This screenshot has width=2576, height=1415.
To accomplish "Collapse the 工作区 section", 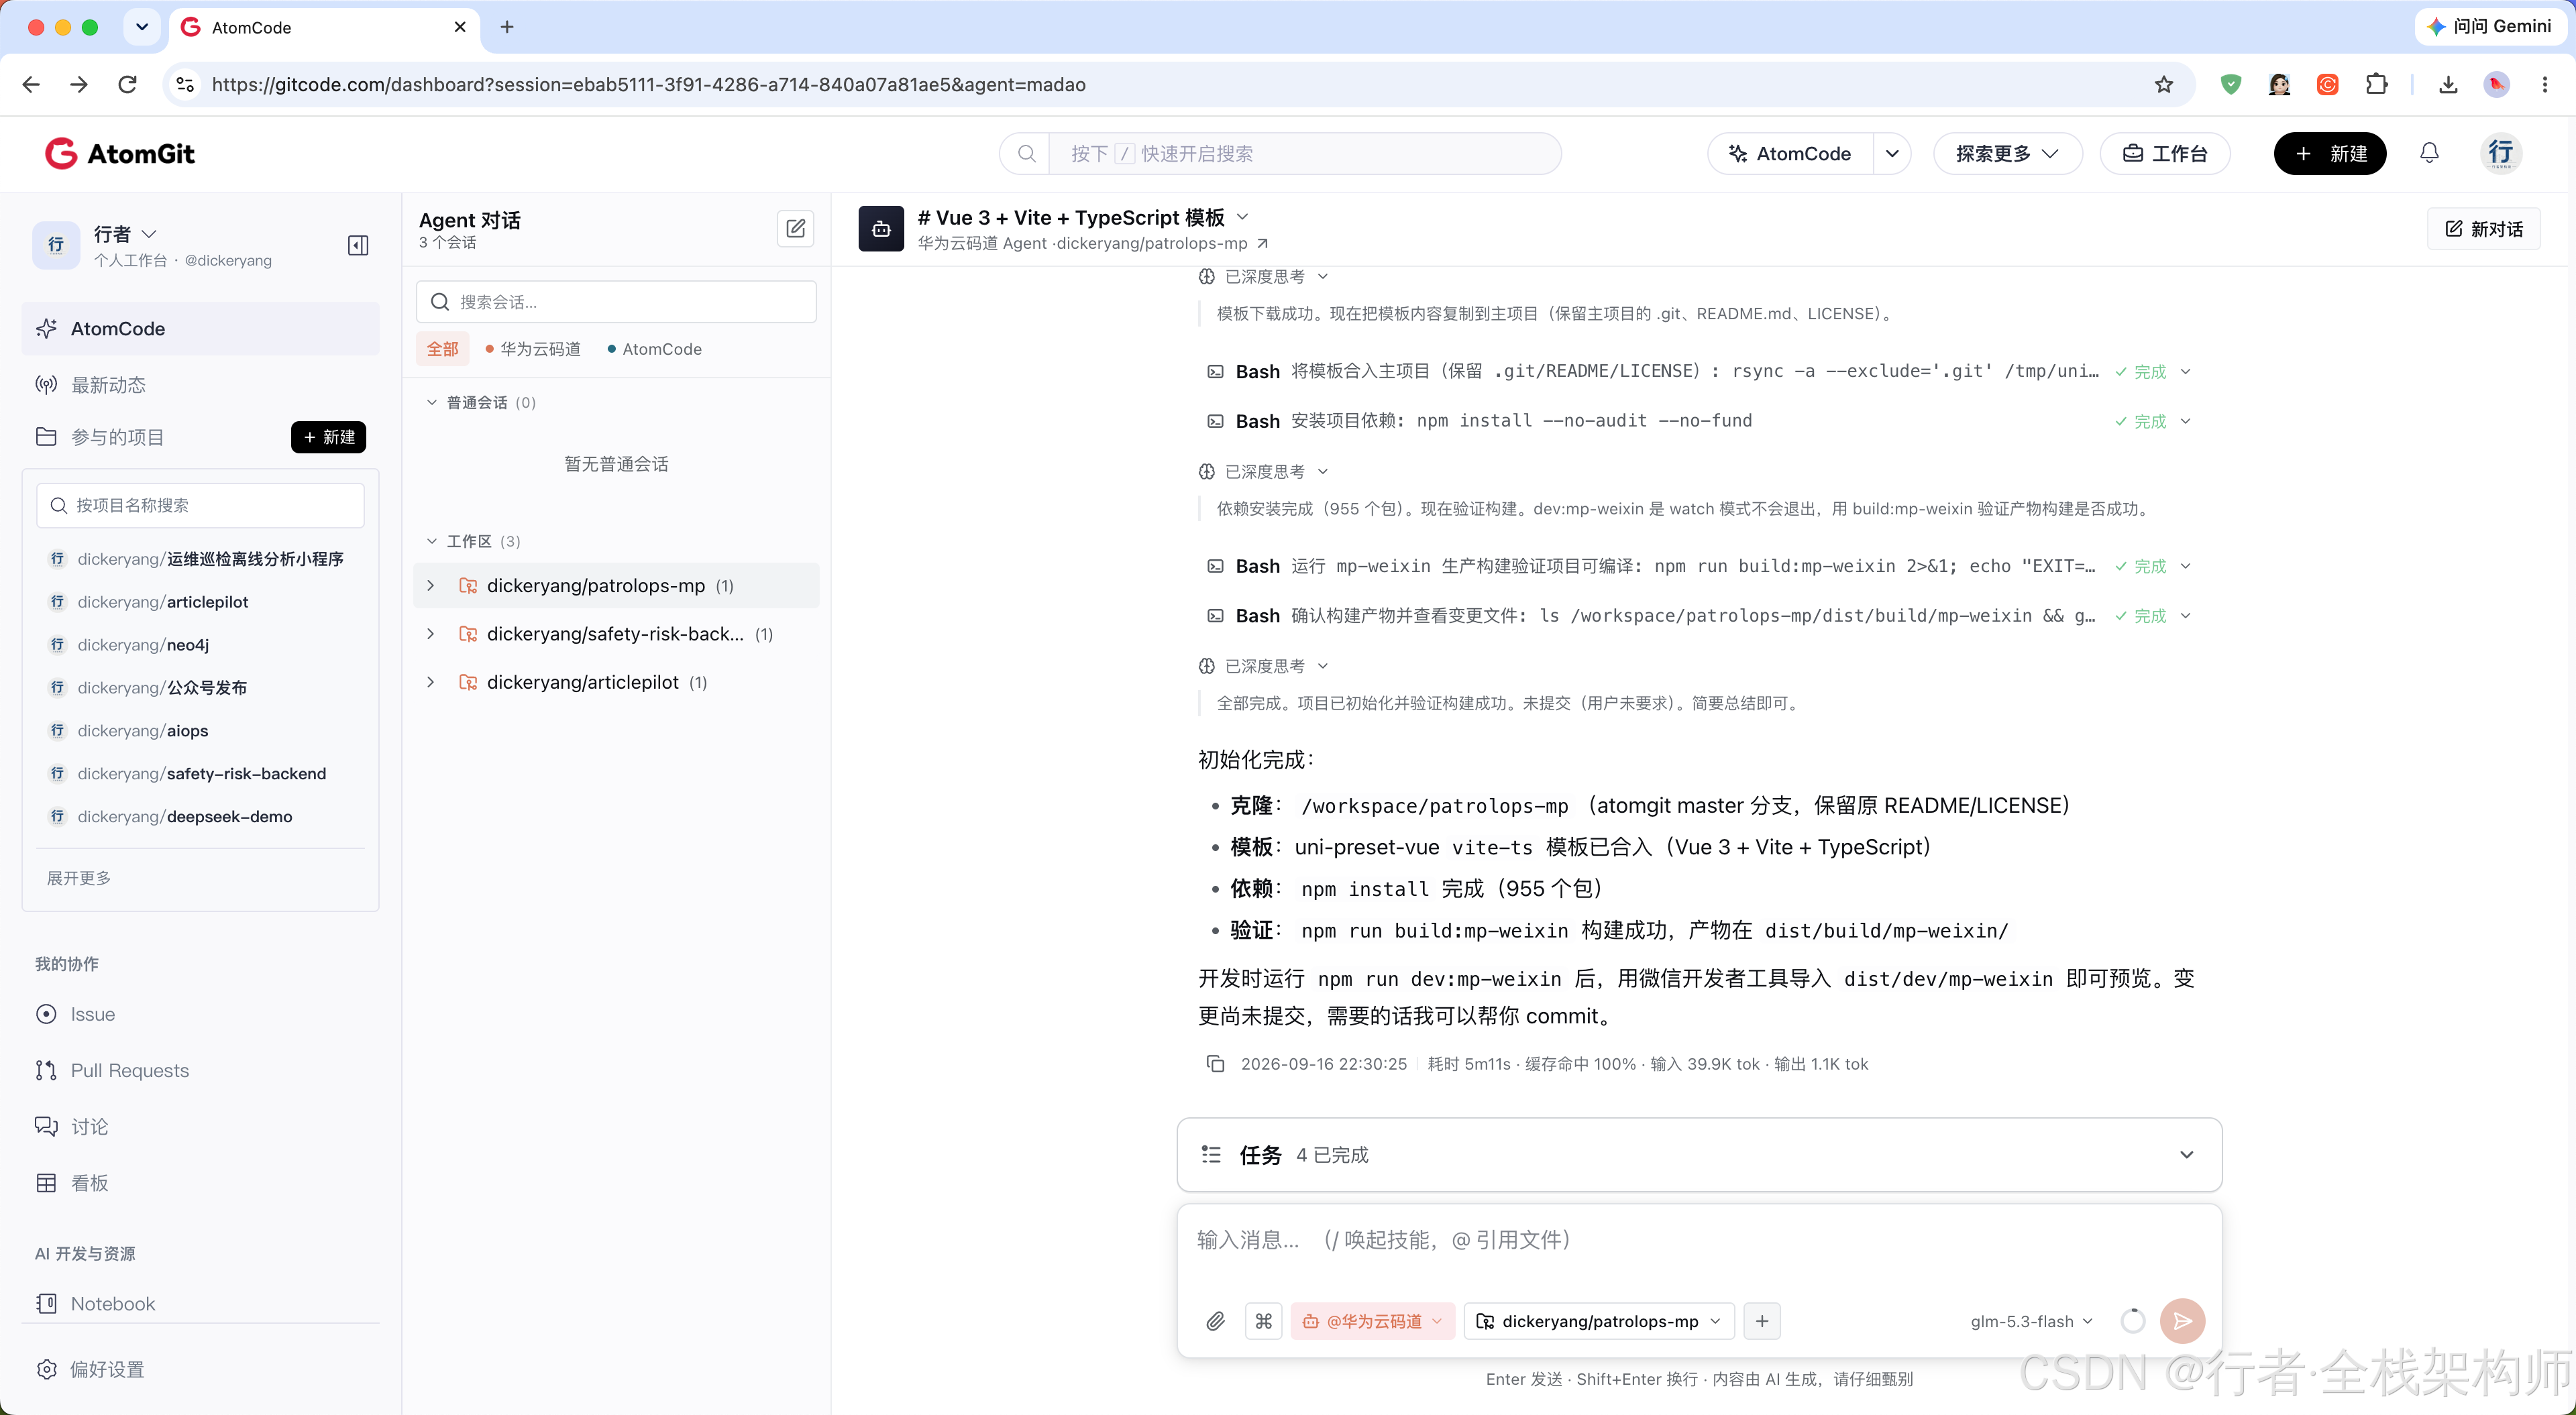I will 431,541.
